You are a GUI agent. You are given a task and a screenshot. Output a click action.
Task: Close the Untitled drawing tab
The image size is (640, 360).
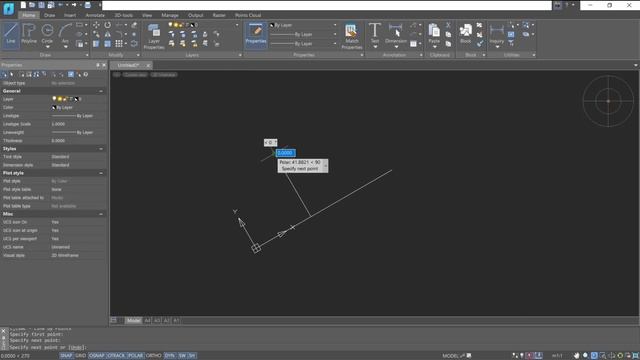point(148,65)
